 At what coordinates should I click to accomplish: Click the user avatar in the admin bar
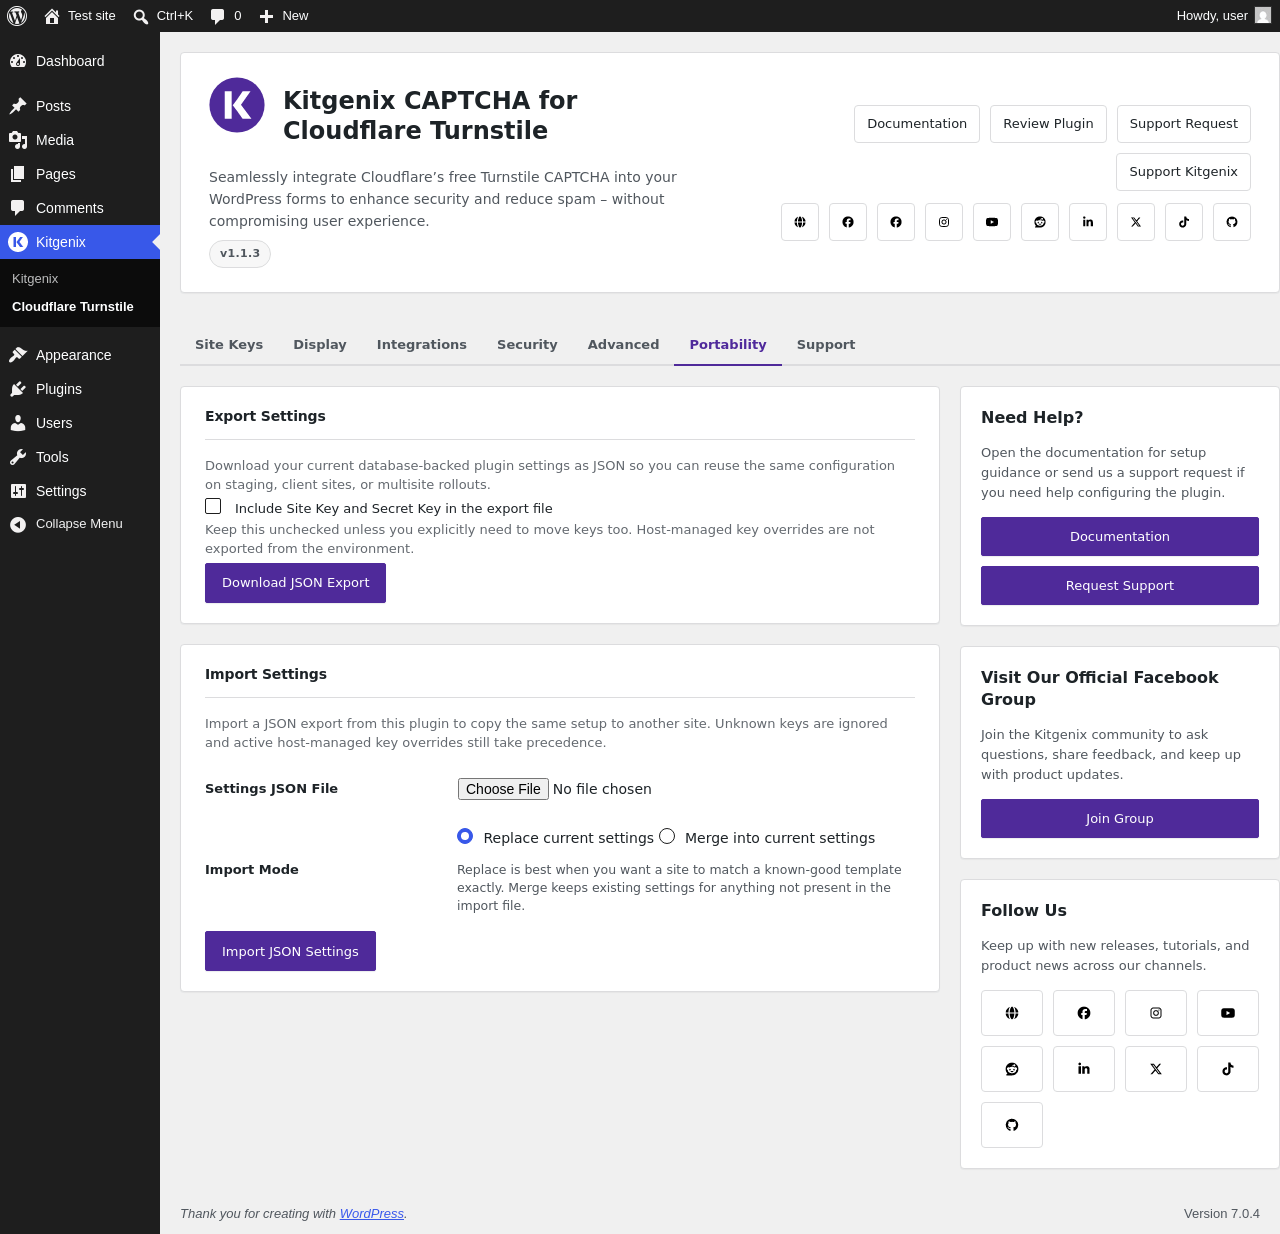click(x=1263, y=16)
